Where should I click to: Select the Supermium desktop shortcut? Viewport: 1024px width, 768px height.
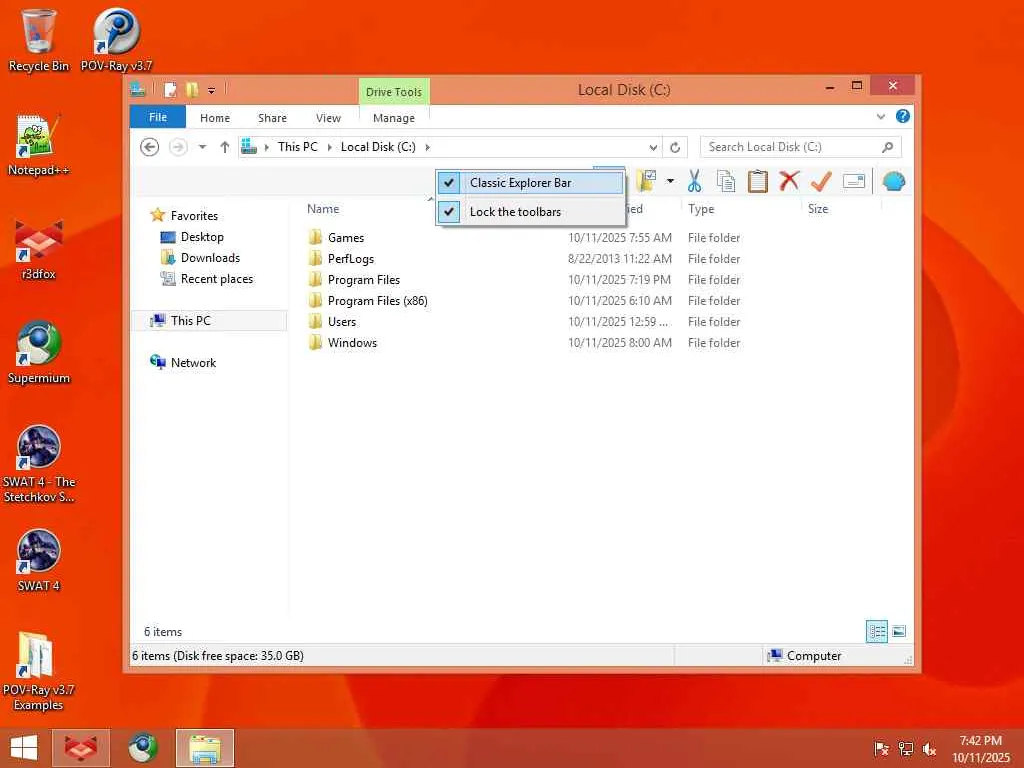tap(39, 353)
